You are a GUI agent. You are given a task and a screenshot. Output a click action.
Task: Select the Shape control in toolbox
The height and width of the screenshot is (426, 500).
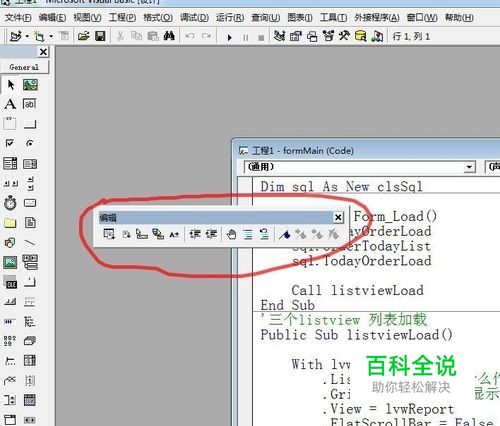pos(10,243)
